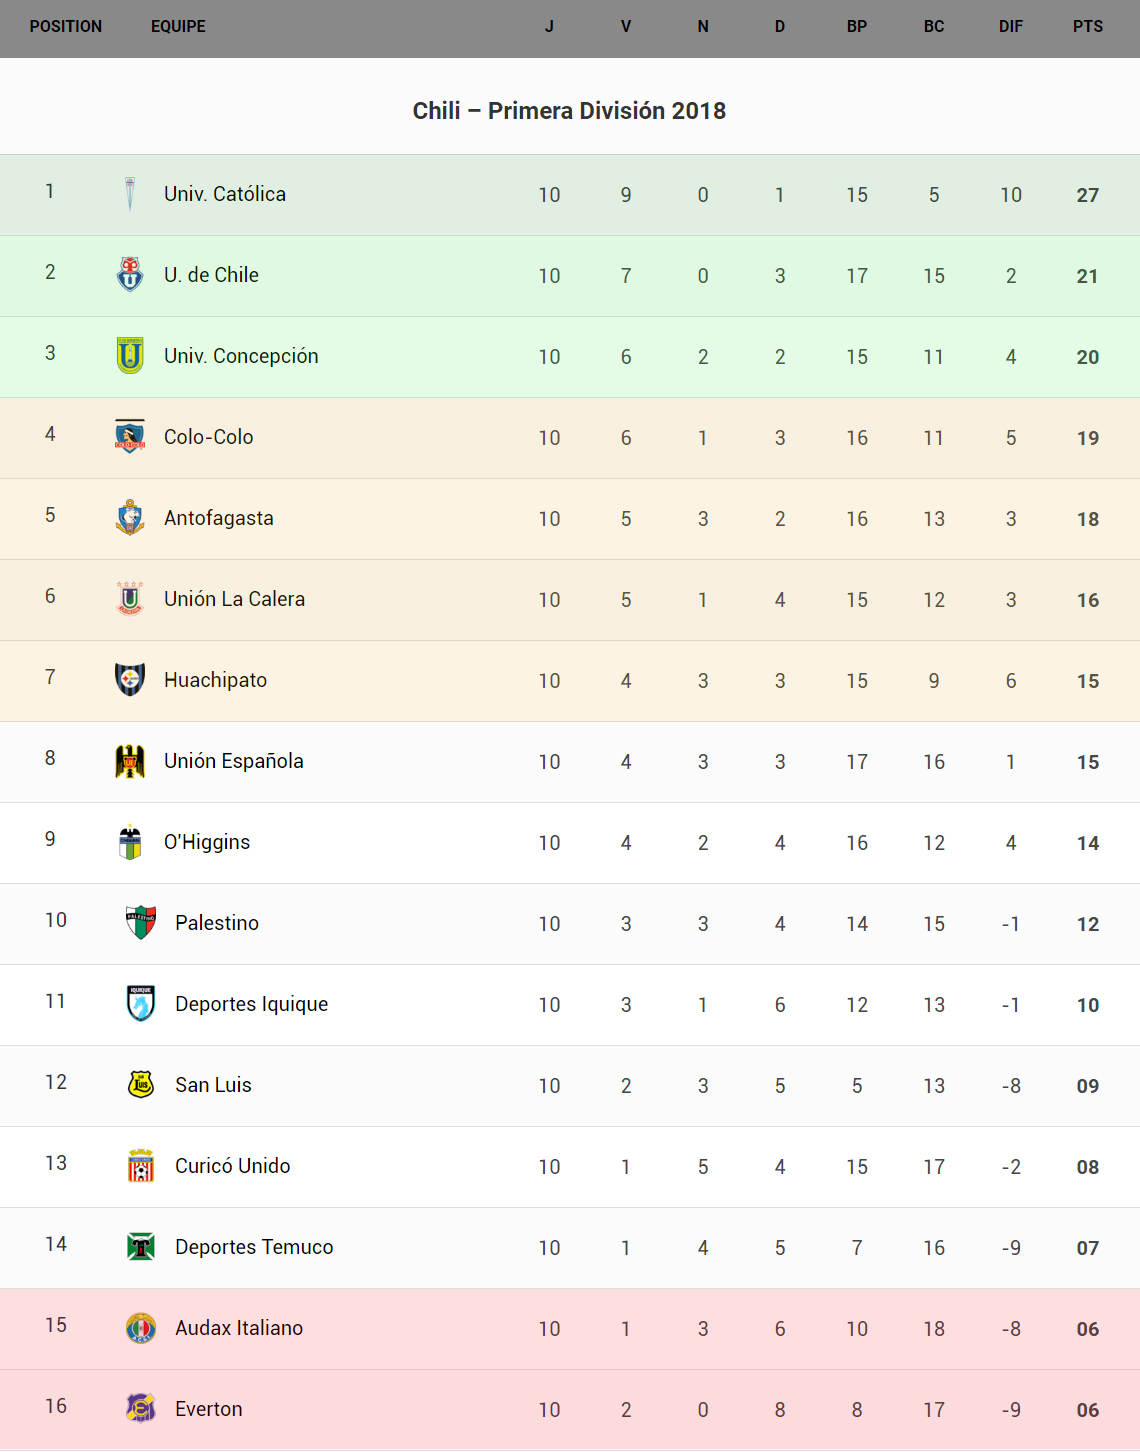
Task: Click the San Luis yellow logo
Action: click(141, 1084)
